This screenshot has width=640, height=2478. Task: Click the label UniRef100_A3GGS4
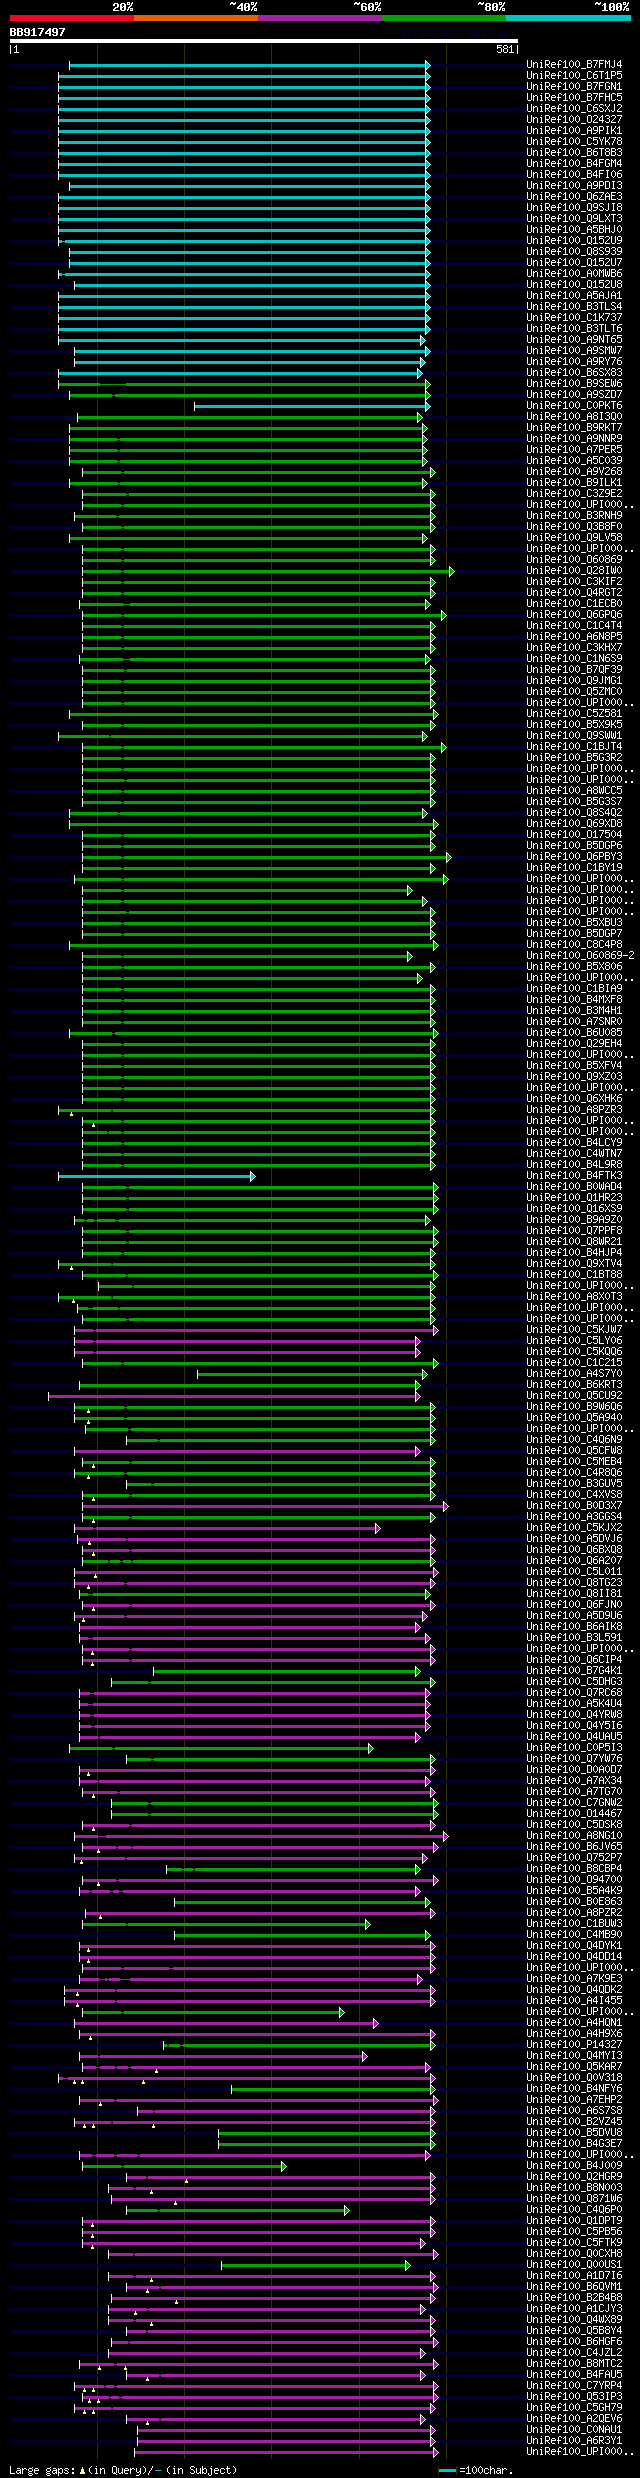[x=574, y=1516]
